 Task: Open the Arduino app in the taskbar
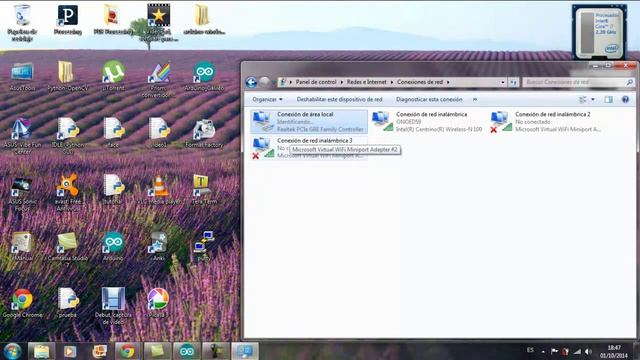187,351
